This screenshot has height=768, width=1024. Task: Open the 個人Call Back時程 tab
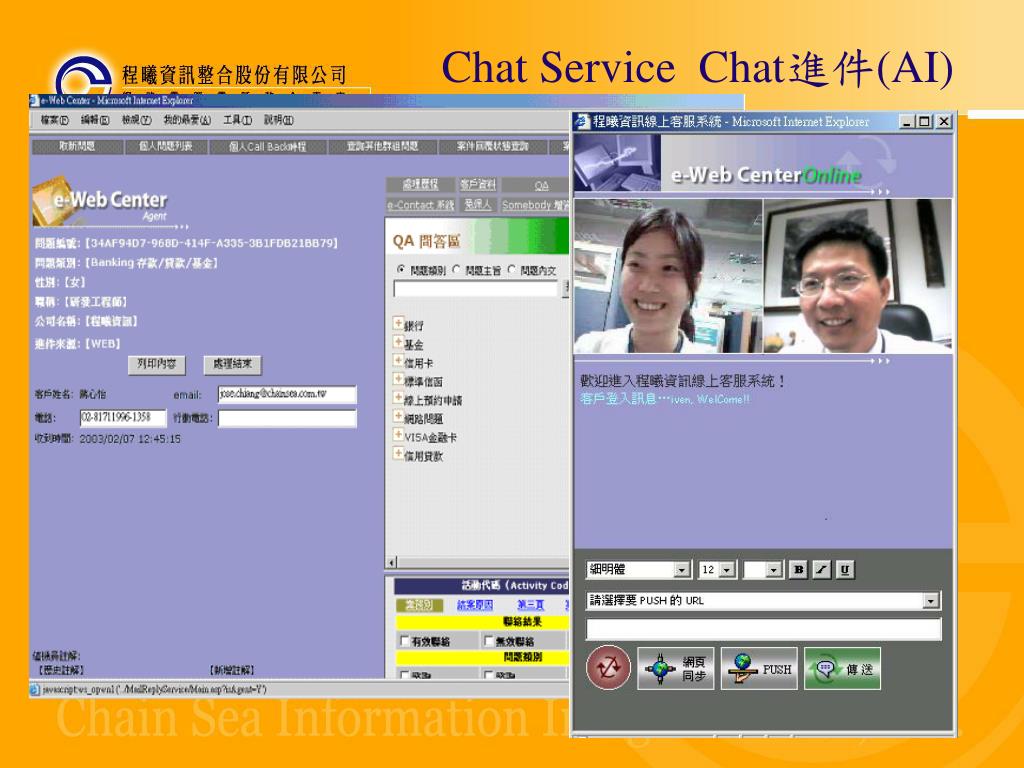[x=267, y=146]
